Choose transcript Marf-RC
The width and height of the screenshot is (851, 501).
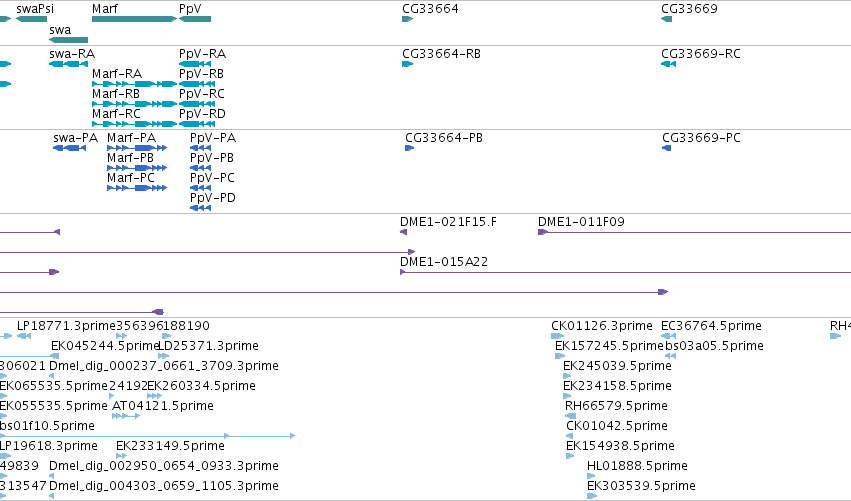116,114
